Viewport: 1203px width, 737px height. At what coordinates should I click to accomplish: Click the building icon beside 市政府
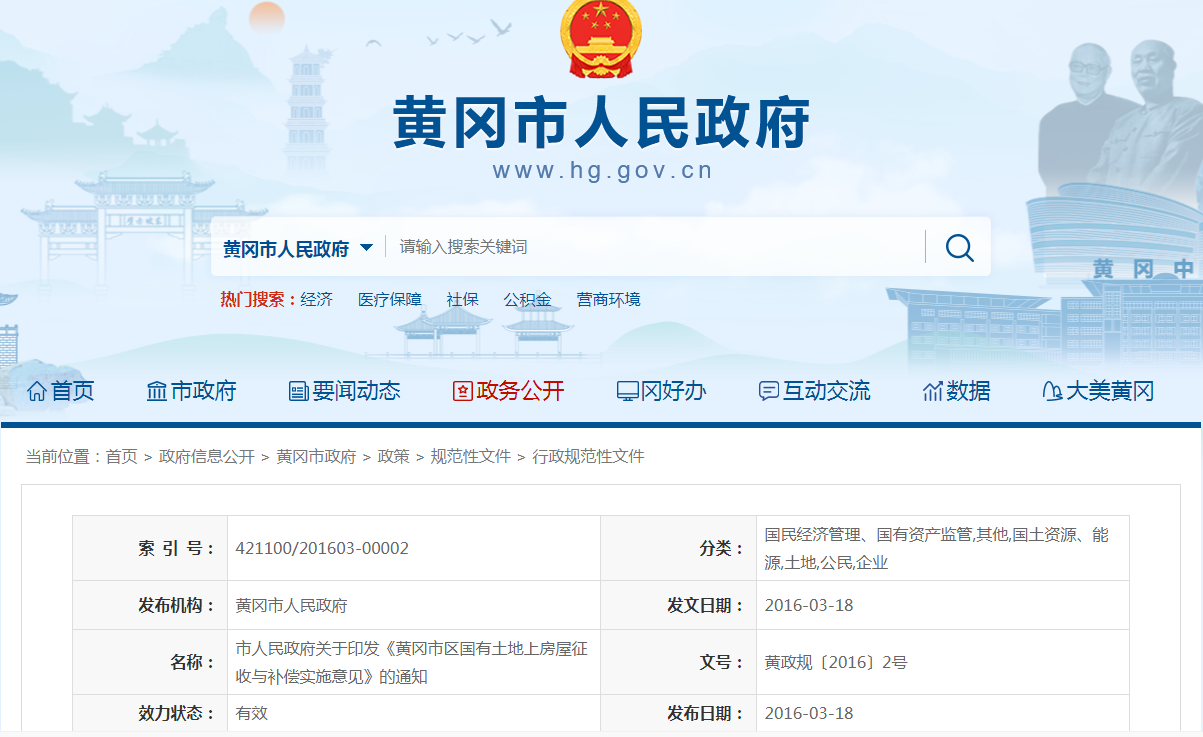(x=156, y=391)
